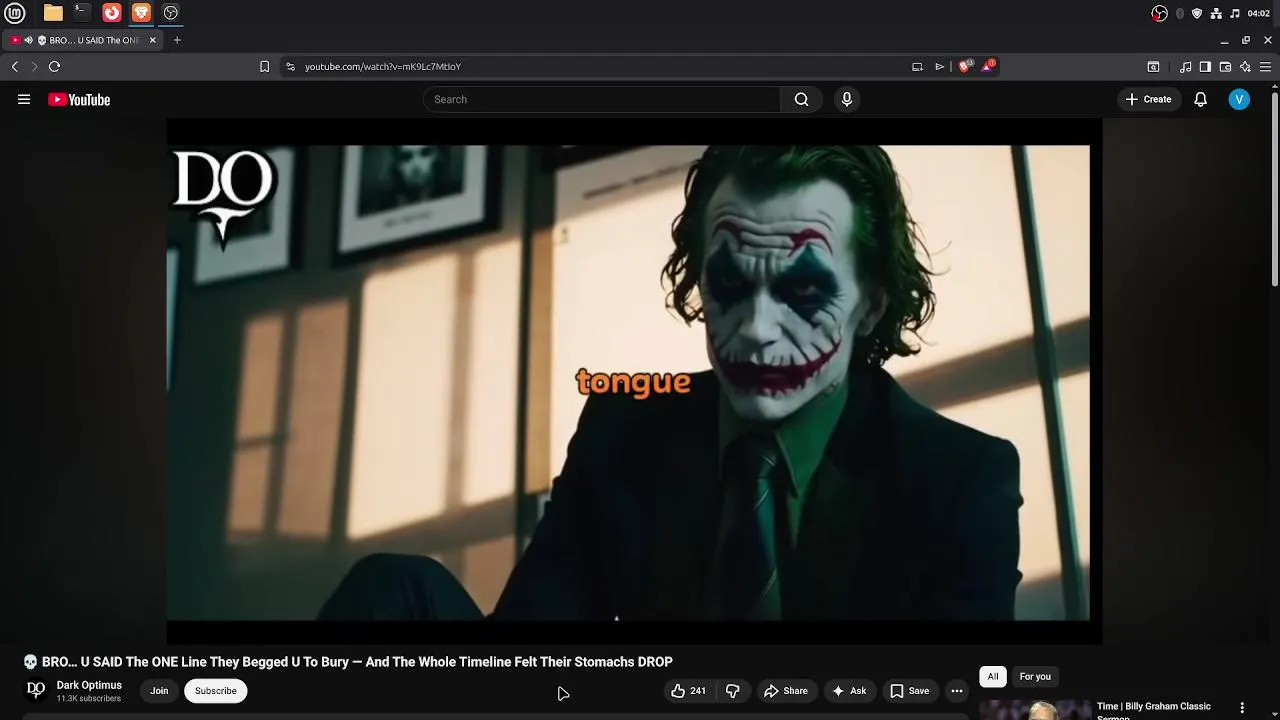Click the YouTube search input field
This screenshot has width=1280, height=720.
click(603, 99)
